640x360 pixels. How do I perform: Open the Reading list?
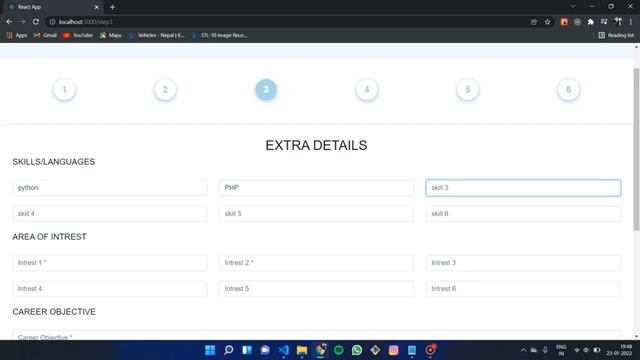[616, 36]
